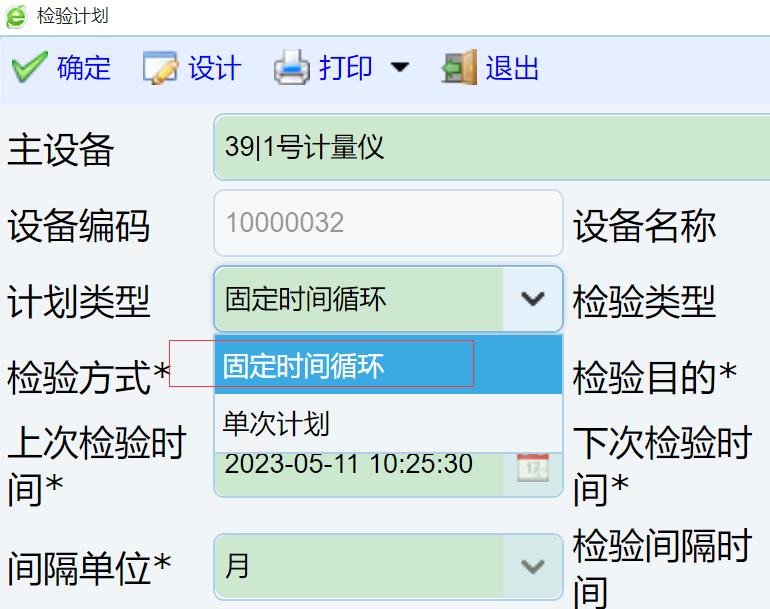Image resolution: width=770 pixels, height=609 pixels.
Task: Click the 打印 text label in the toolbar
Action: 346,68
